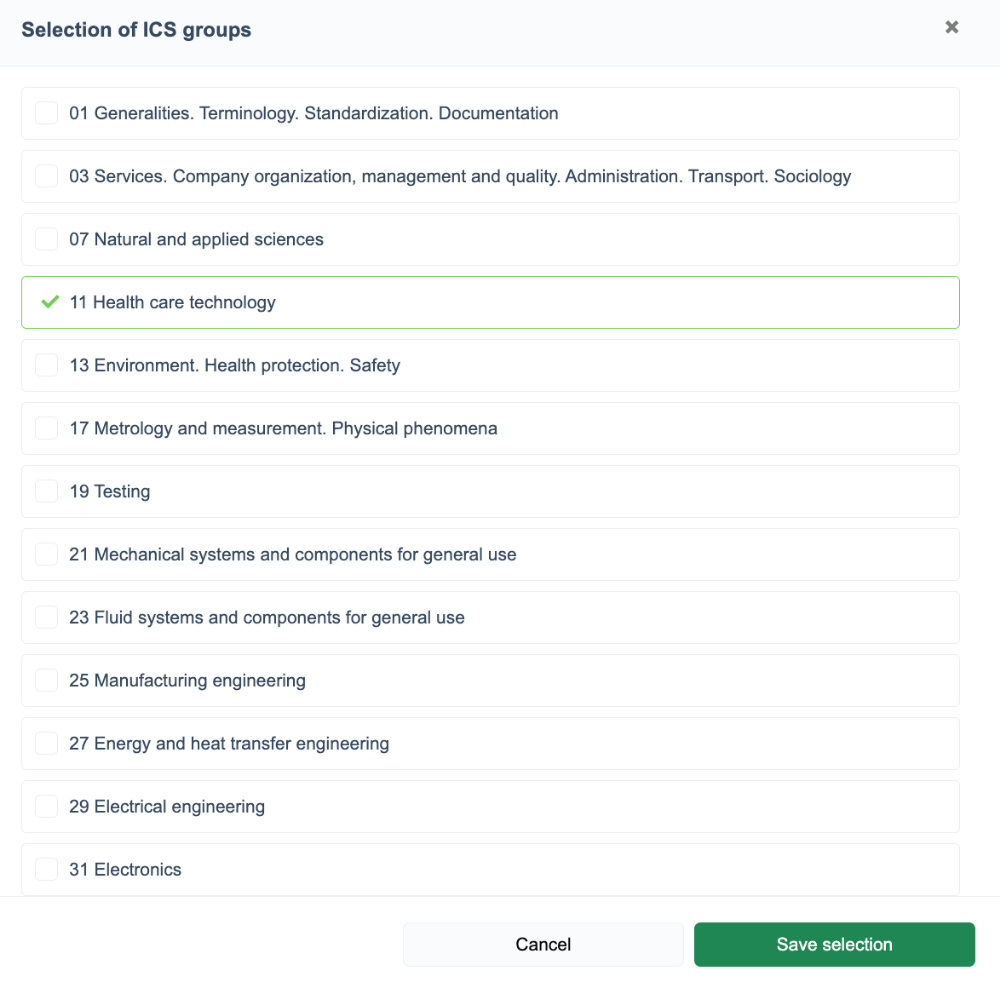The image size is (1000, 988).
Task: Tick the 29 Electrical engineering checkbox
Action: (47, 806)
